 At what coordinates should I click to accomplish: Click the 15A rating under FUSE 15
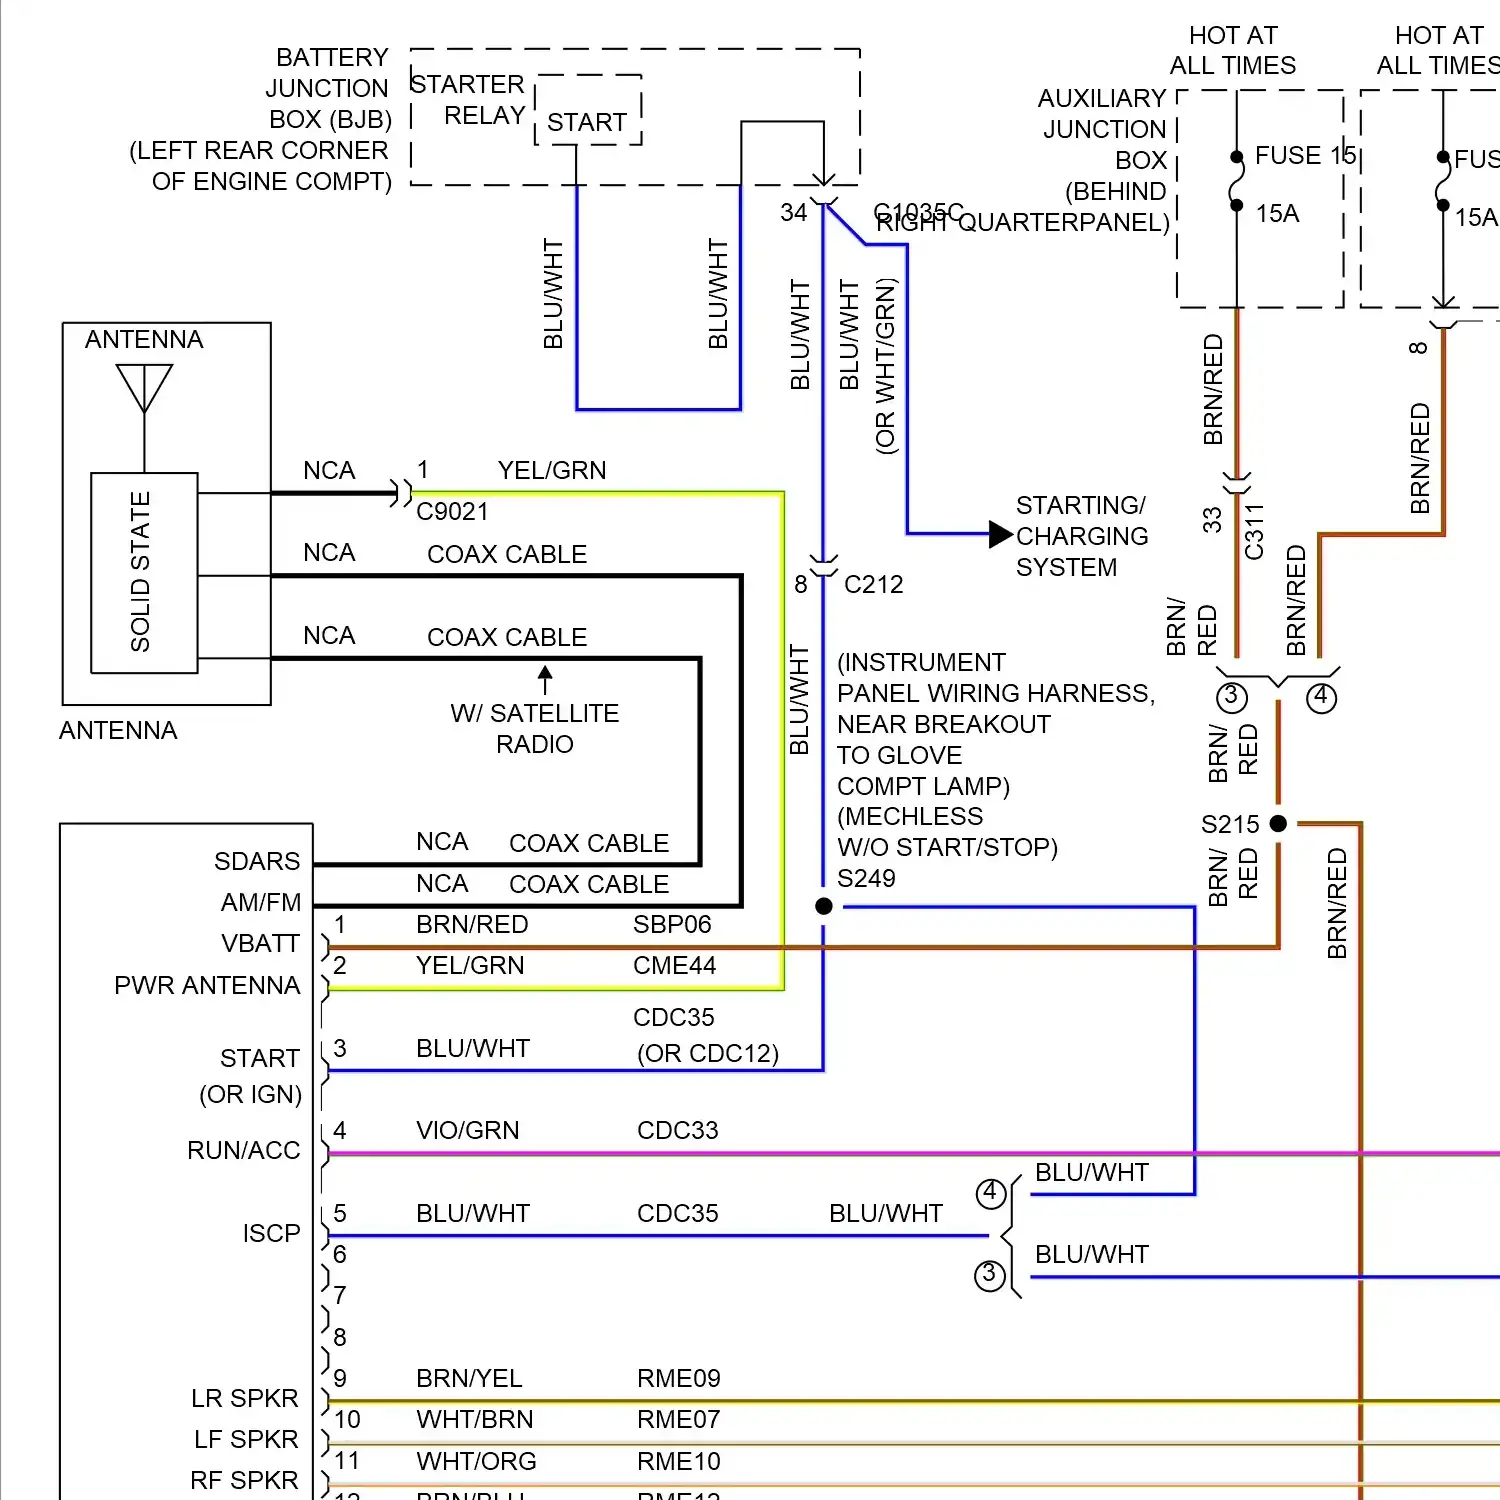point(1277,213)
